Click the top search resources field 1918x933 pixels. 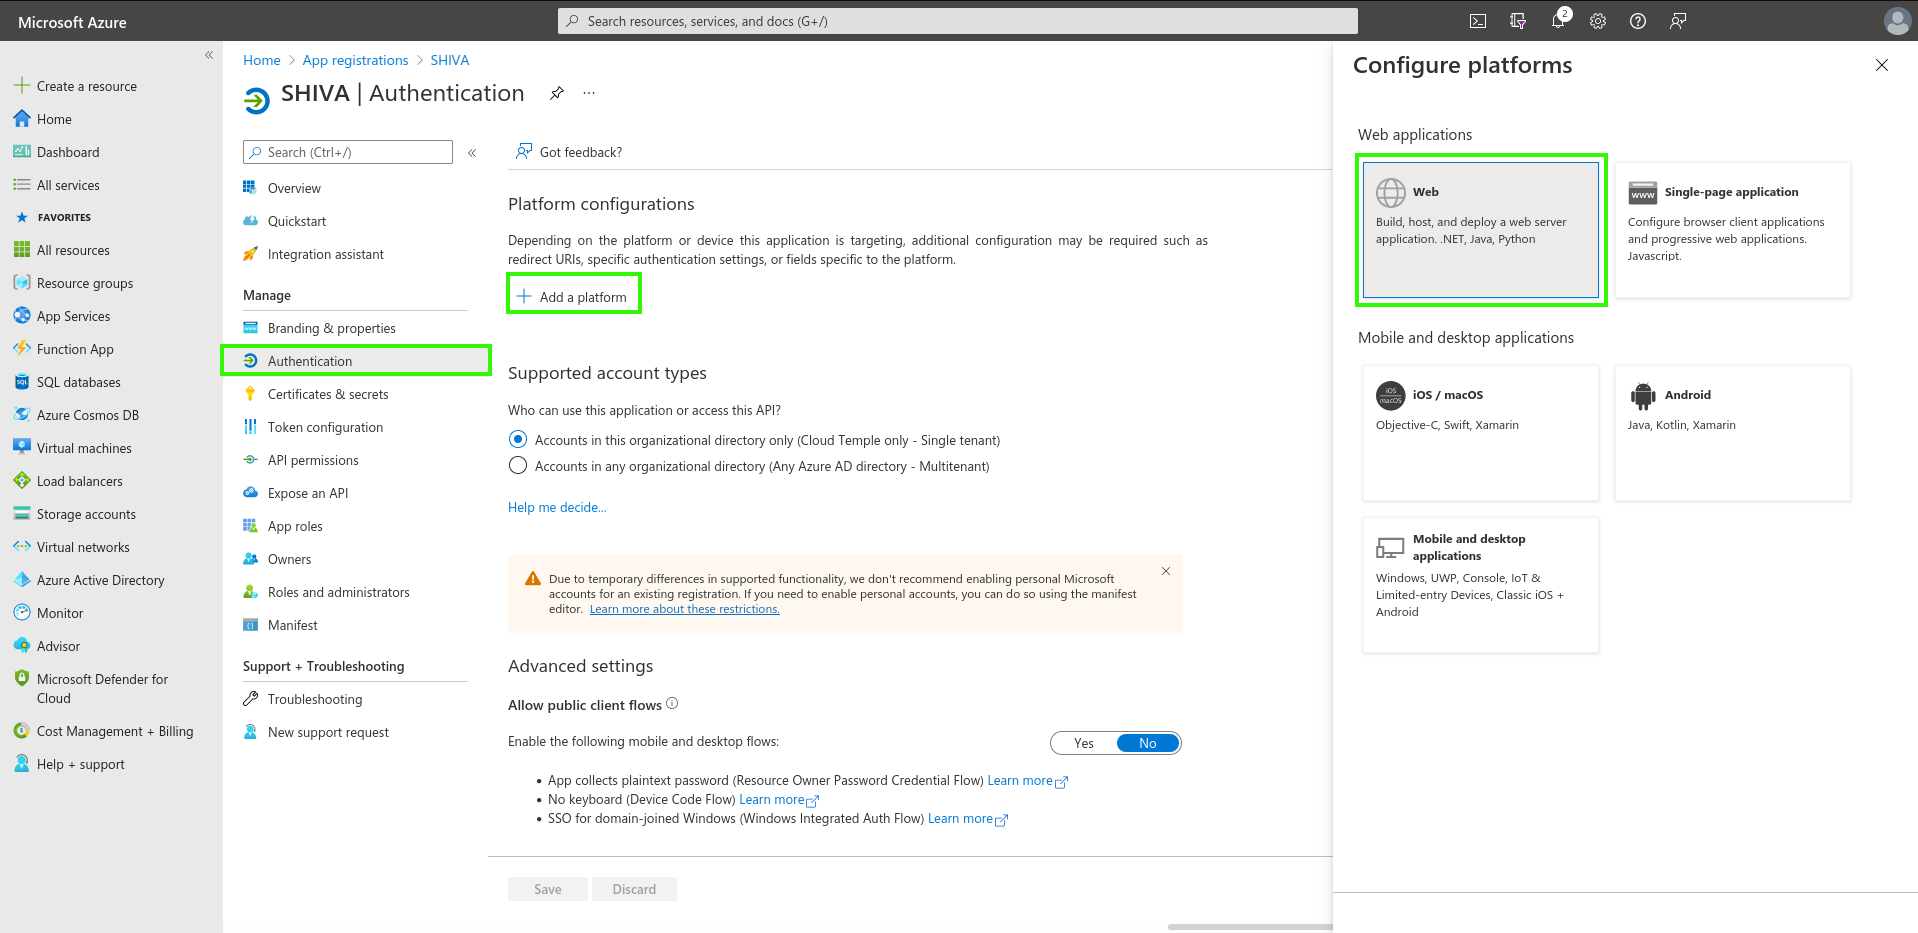(x=957, y=21)
